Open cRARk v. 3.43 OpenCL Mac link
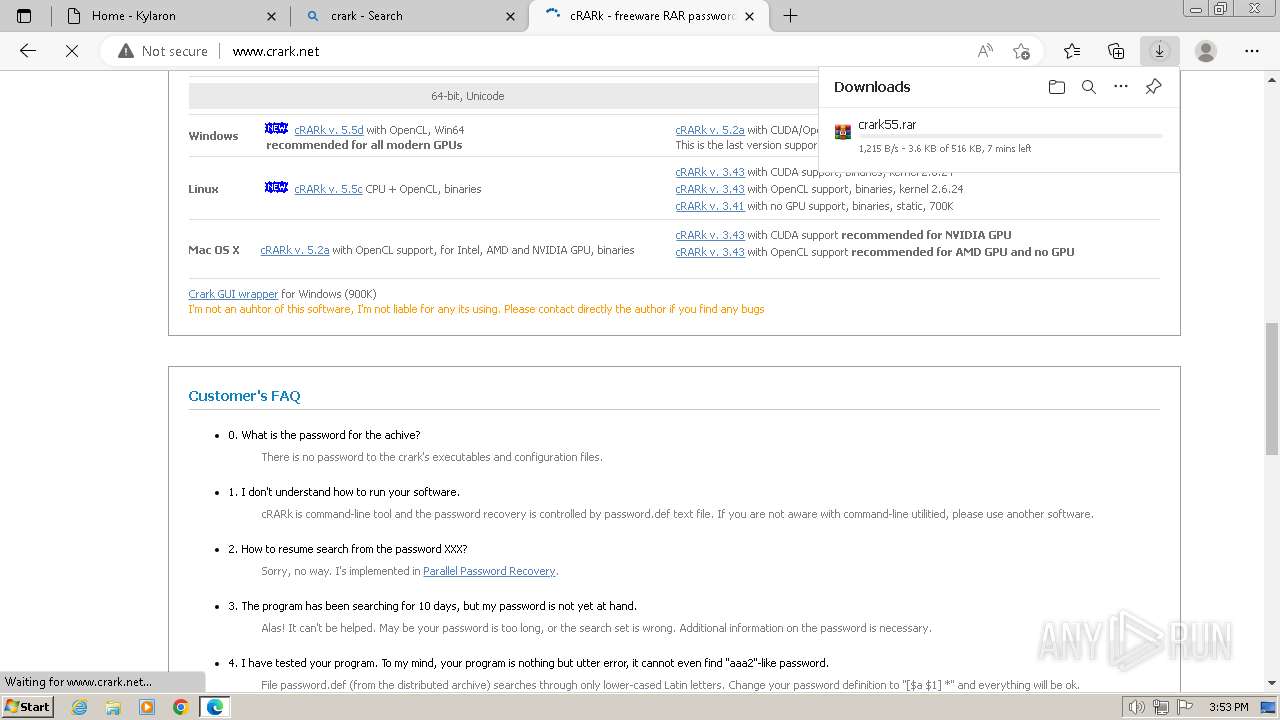Viewport: 1280px width, 720px height. tap(709, 252)
